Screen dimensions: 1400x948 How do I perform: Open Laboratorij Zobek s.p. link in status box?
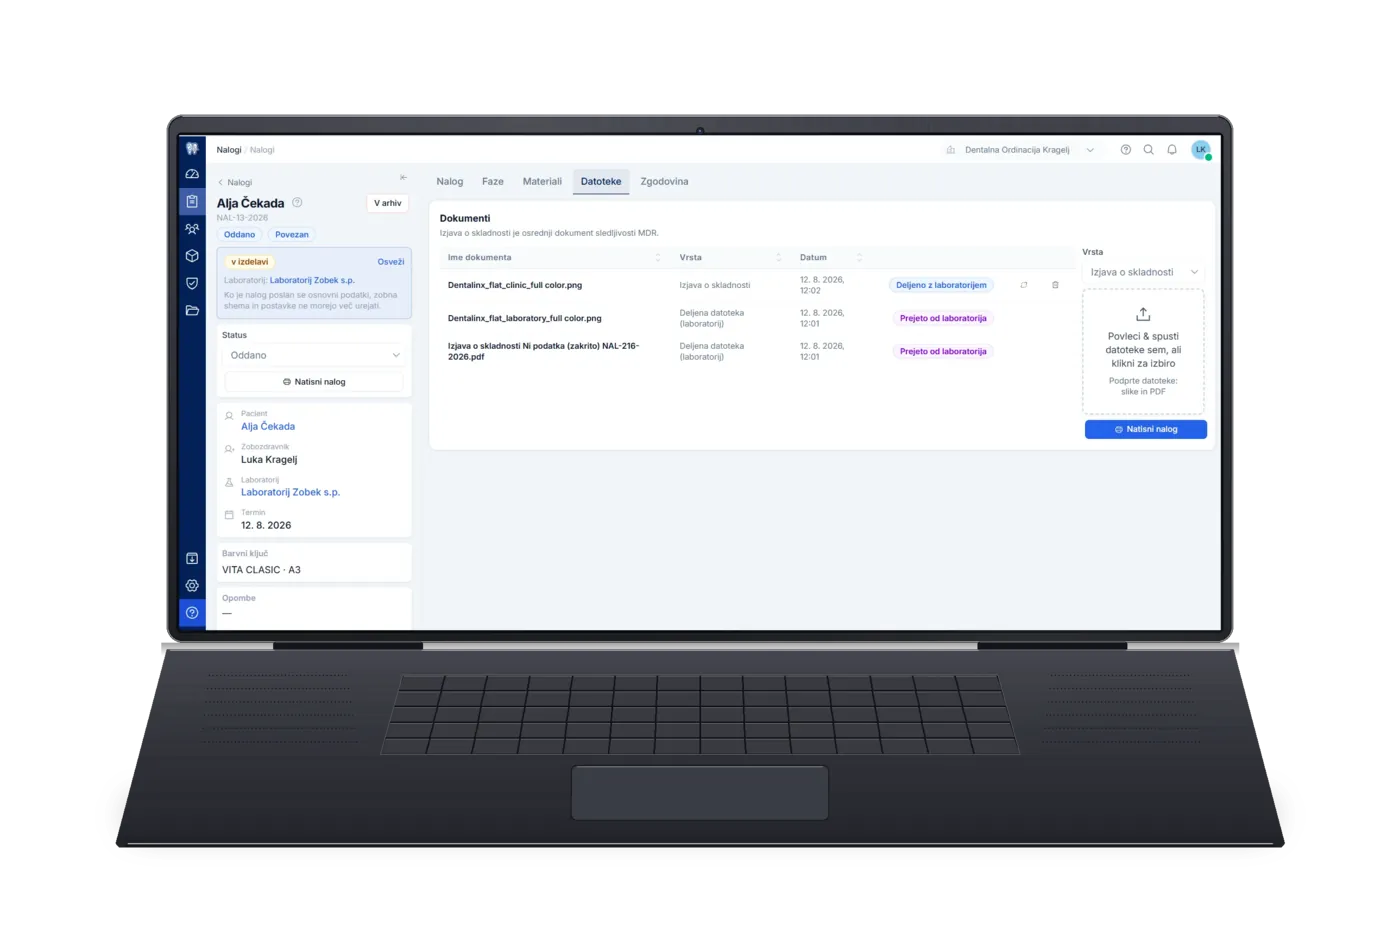click(312, 280)
